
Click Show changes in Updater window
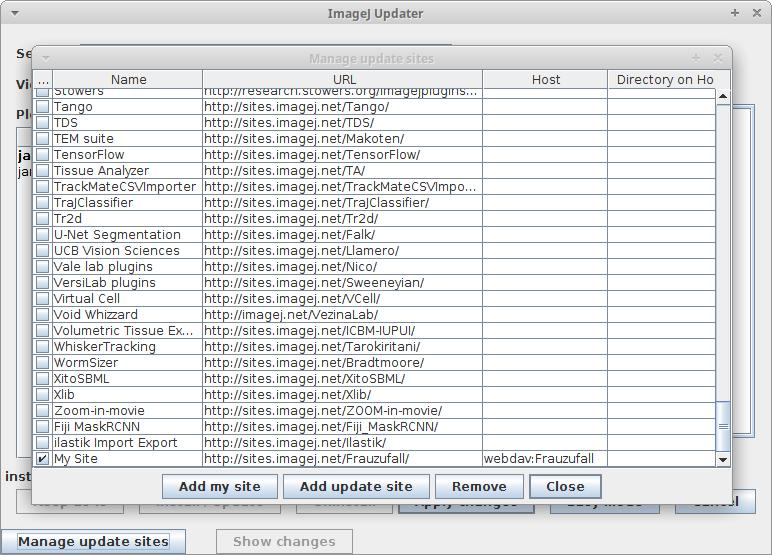284,541
